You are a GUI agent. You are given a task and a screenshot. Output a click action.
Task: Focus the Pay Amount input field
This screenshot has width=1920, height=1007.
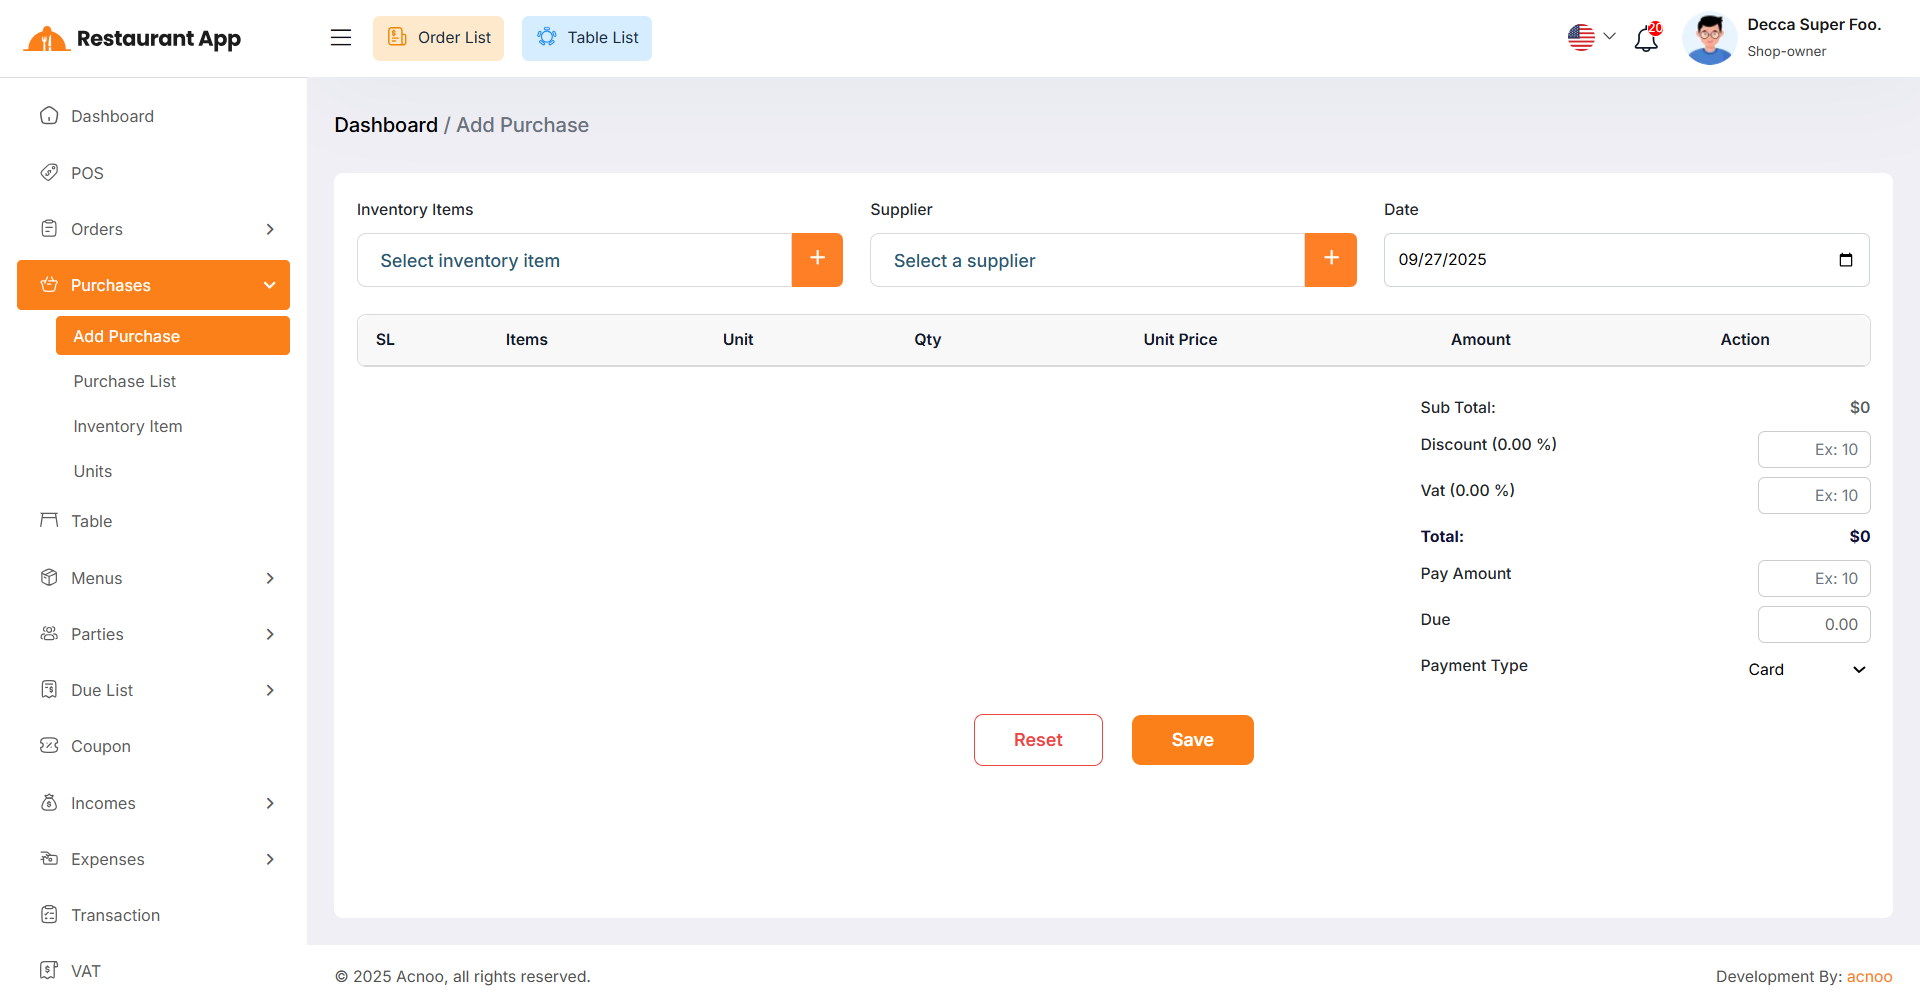[x=1813, y=578]
